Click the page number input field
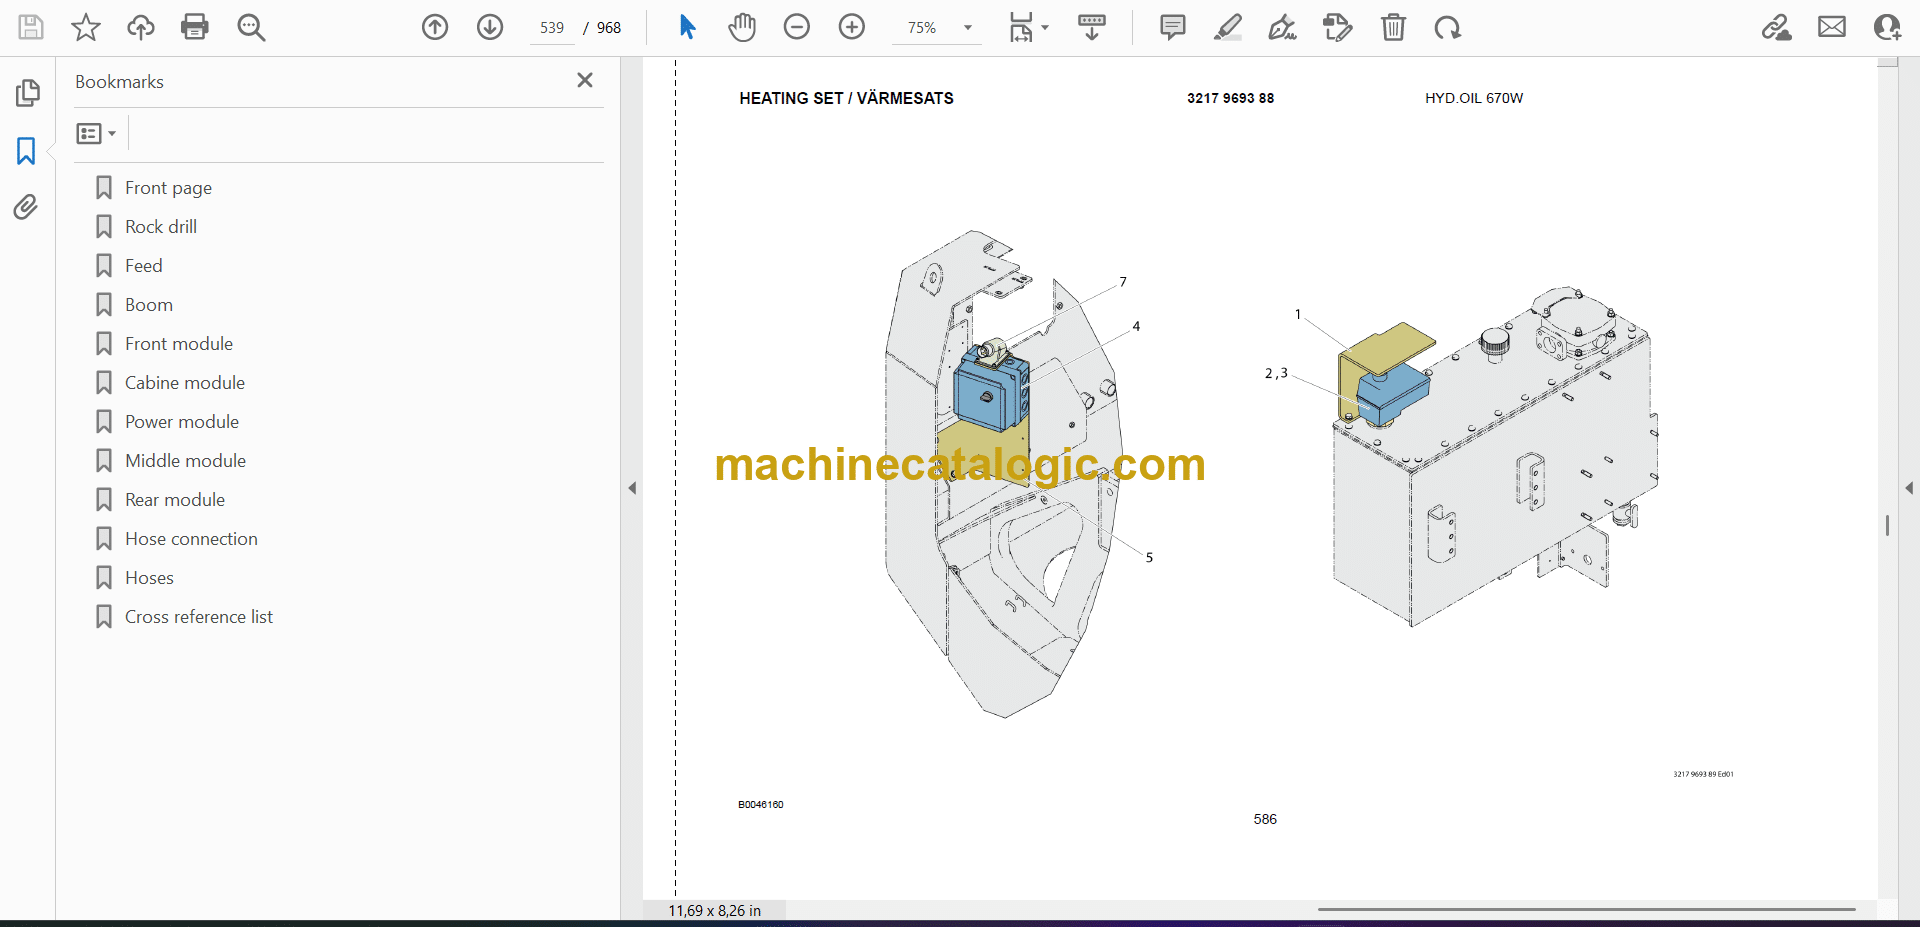This screenshot has height=927, width=1920. pos(552,28)
